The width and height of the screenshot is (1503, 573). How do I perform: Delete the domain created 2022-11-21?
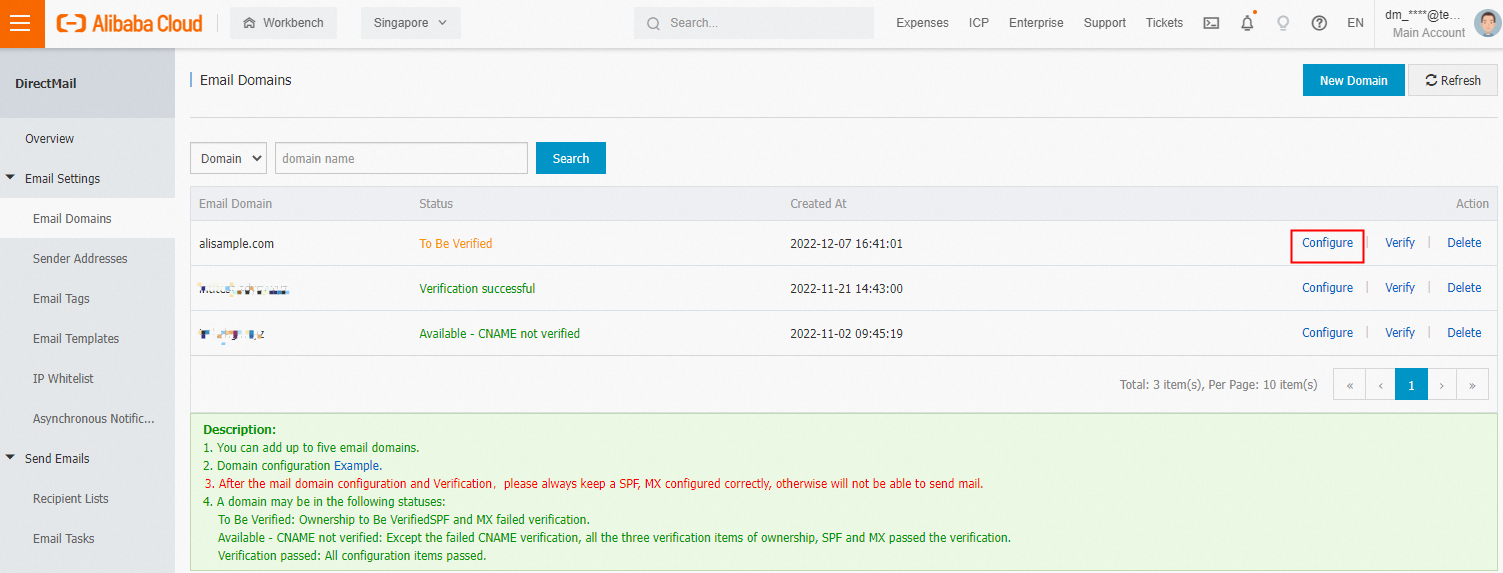point(1464,288)
